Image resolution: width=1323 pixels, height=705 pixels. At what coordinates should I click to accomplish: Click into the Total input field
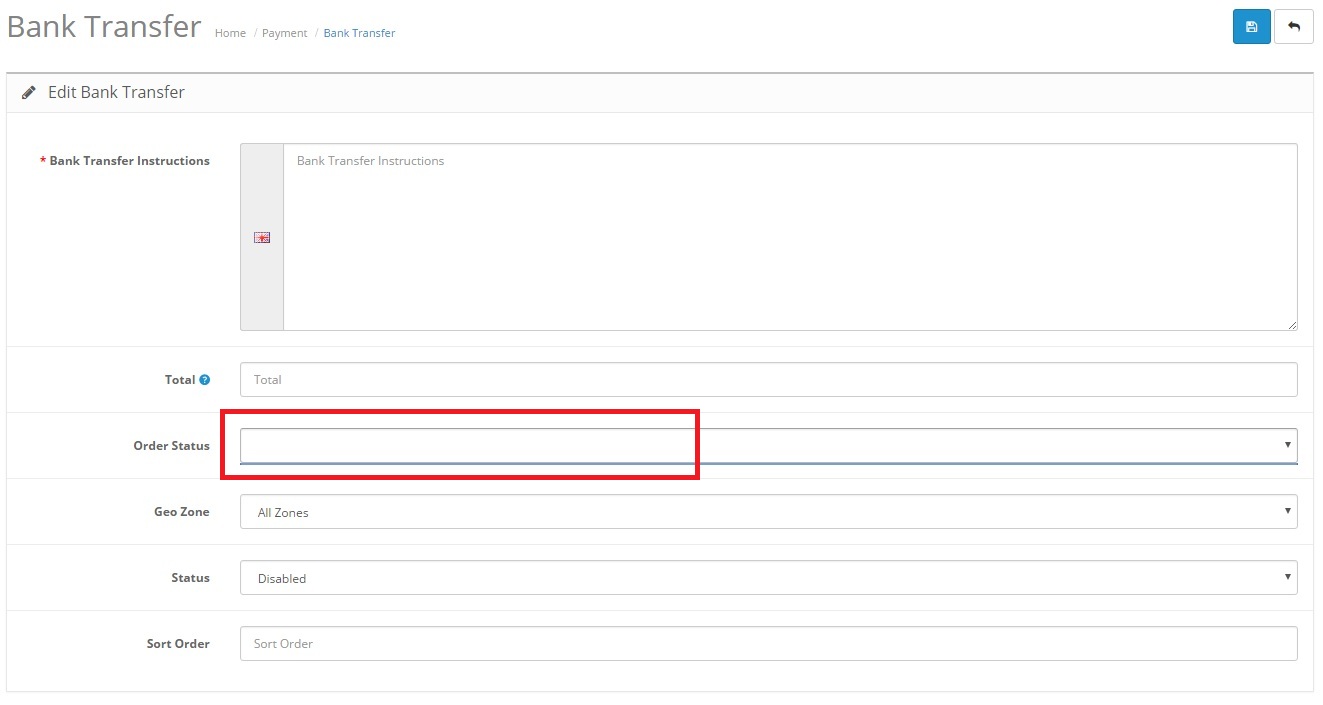coord(769,380)
